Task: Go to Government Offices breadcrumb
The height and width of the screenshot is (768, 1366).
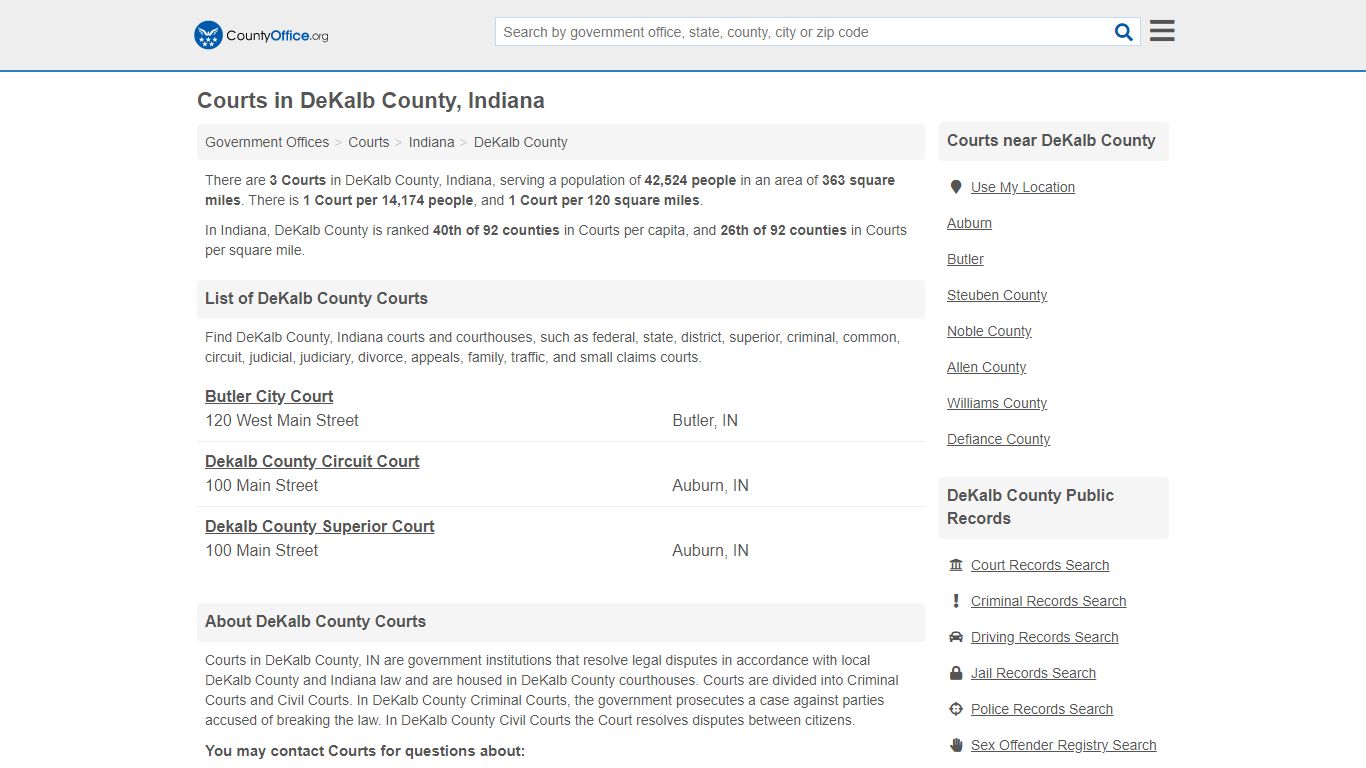Action: pyautogui.click(x=267, y=142)
